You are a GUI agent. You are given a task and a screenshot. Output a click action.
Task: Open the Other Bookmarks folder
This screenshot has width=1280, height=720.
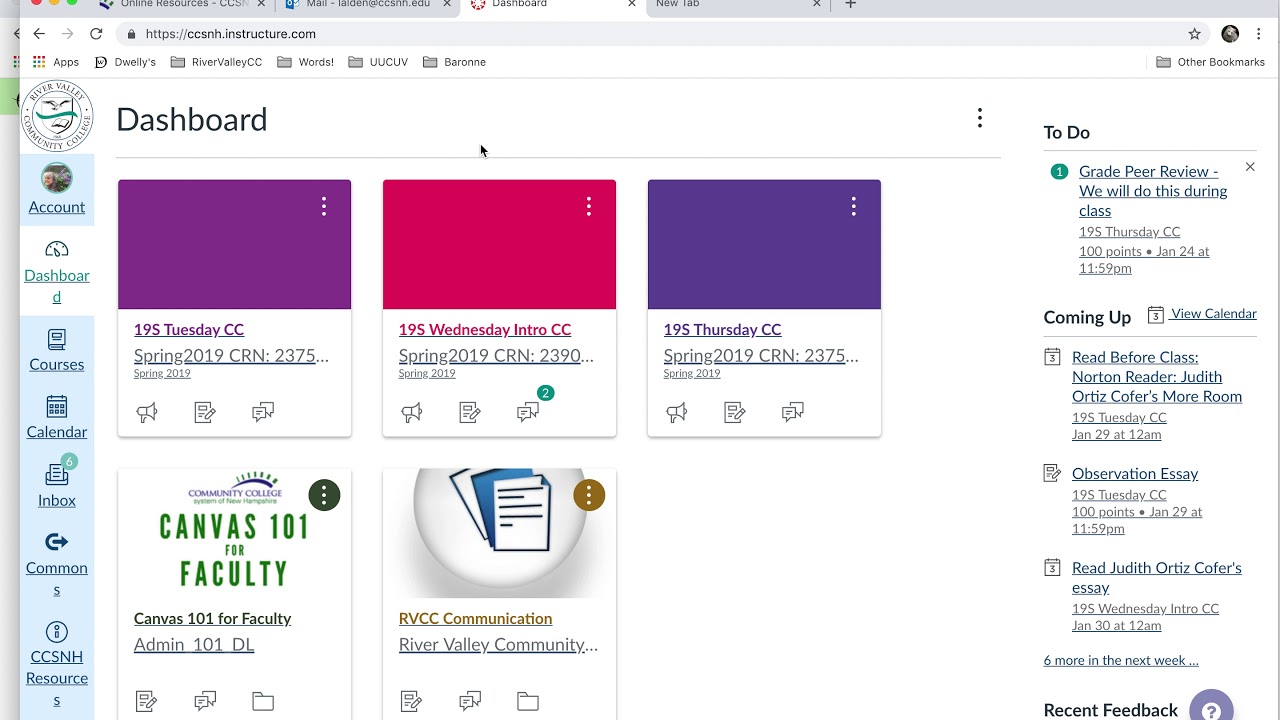1210,62
